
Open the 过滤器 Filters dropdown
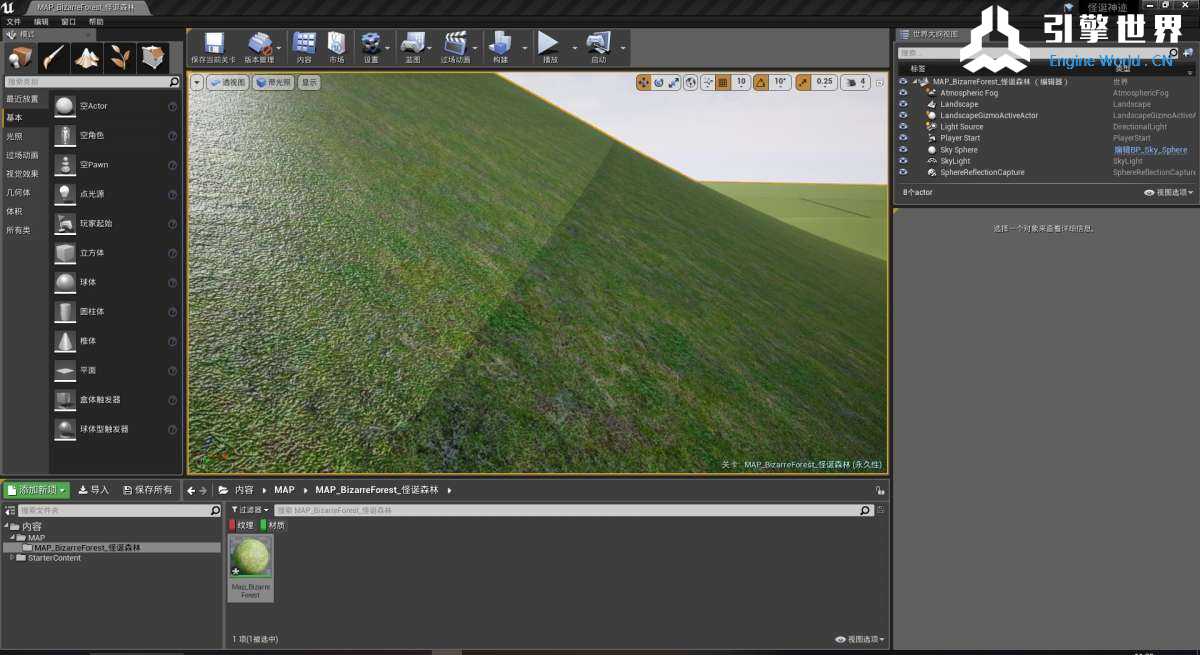(251, 510)
